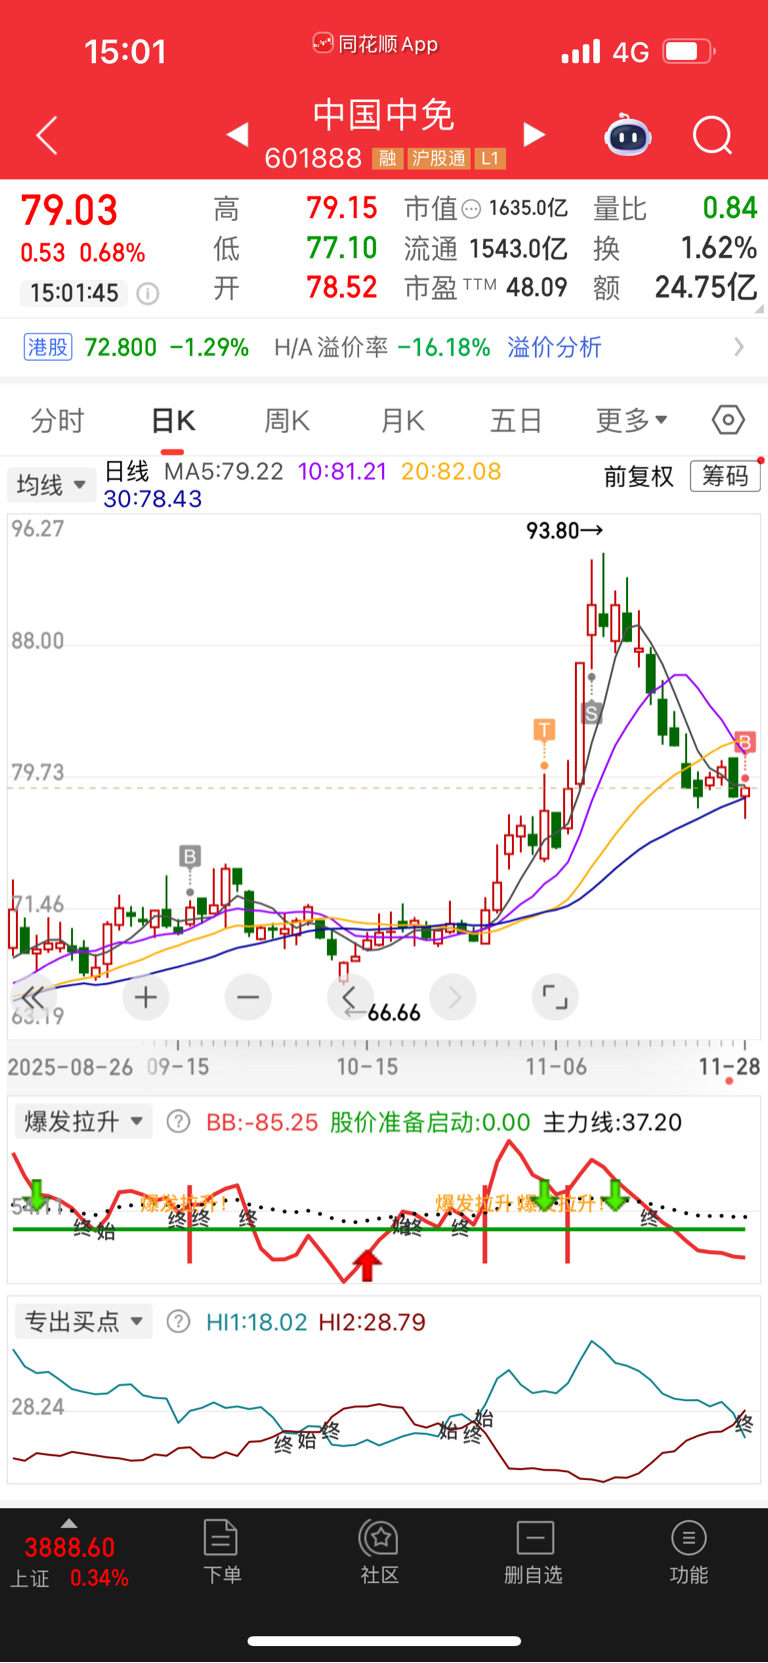Tap the 专出买点 indicator chart area
Image resolution: width=768 pixels, height=1663 pixels.
384,1412
